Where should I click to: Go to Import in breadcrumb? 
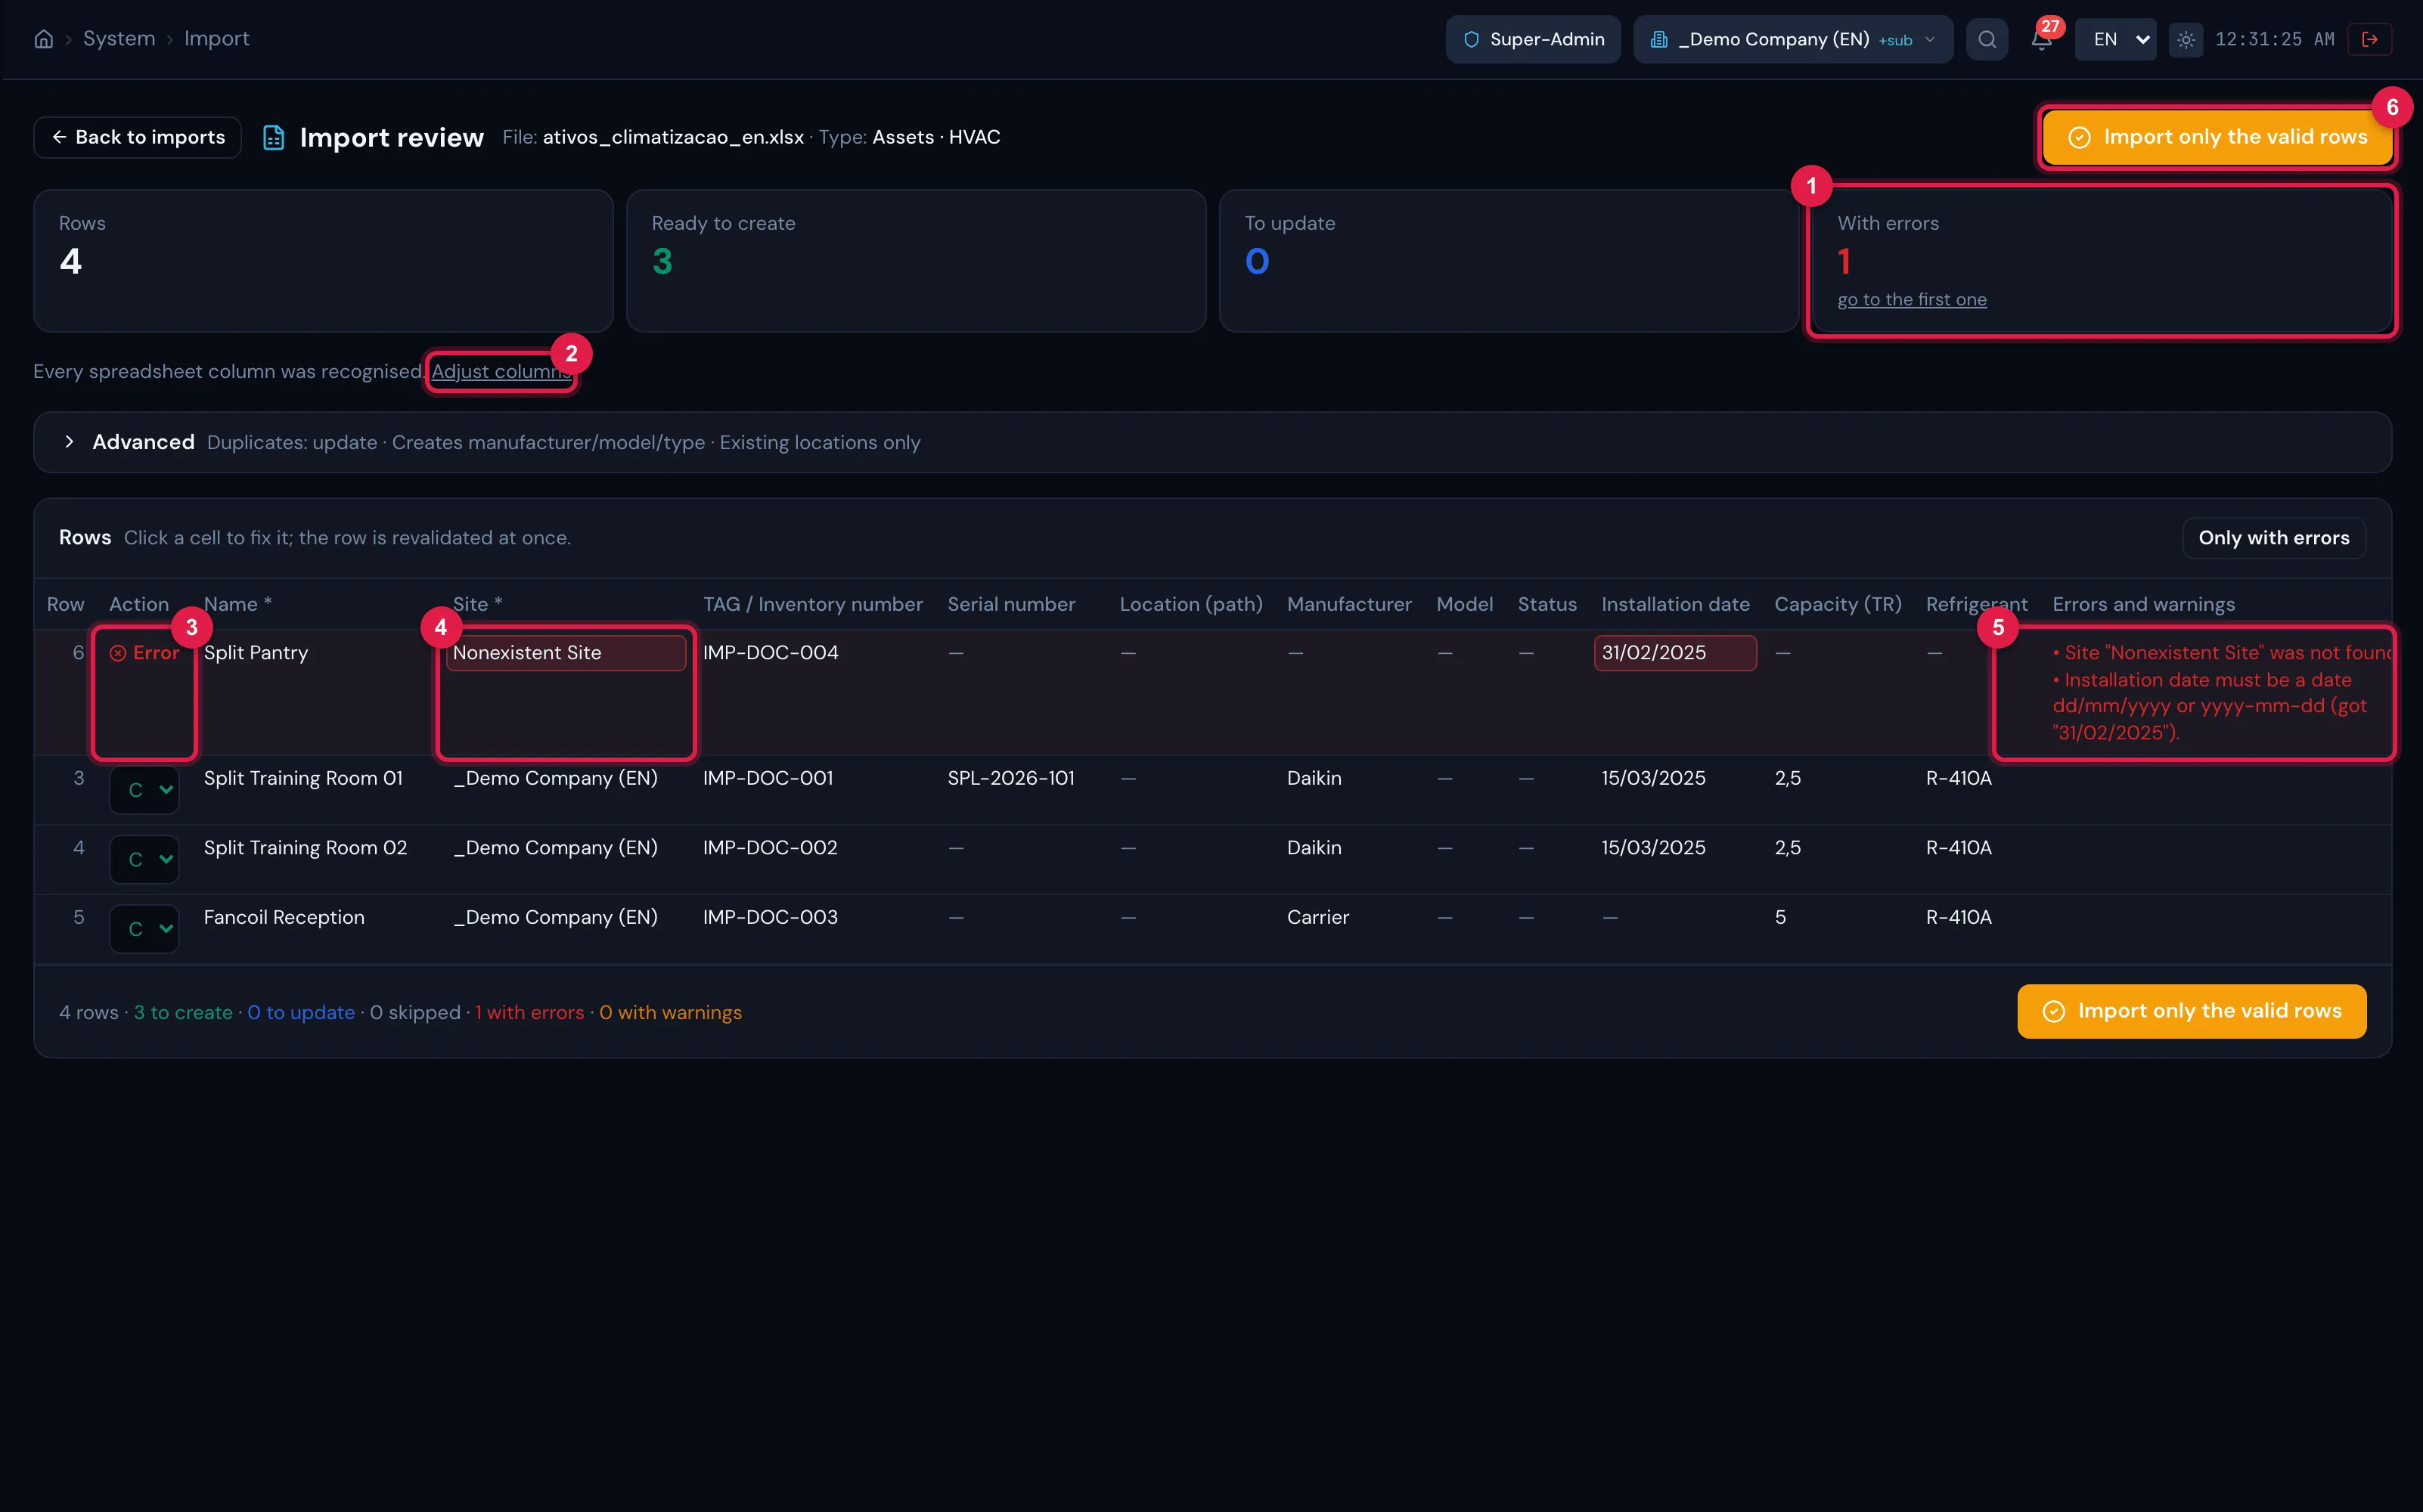click(x=216, y=39)
